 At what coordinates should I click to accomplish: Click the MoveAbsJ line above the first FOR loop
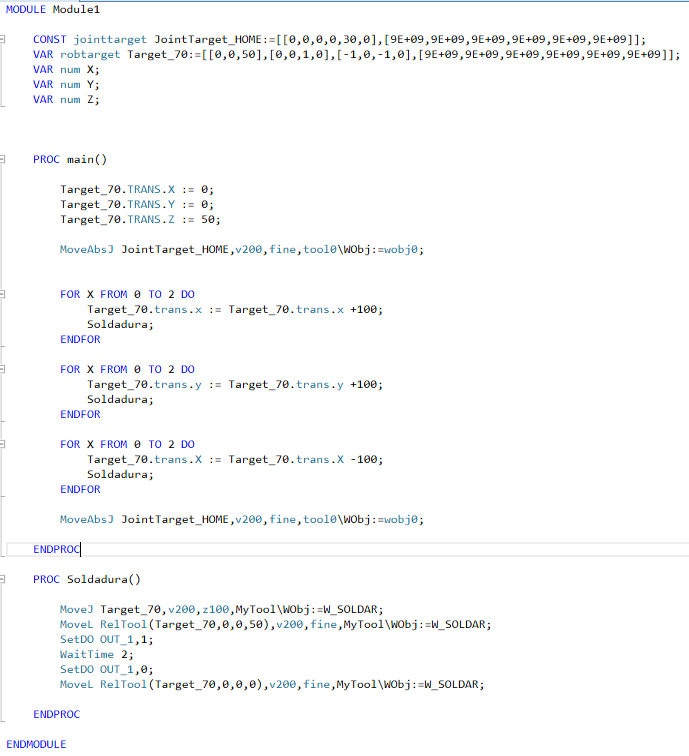[242, 249]
